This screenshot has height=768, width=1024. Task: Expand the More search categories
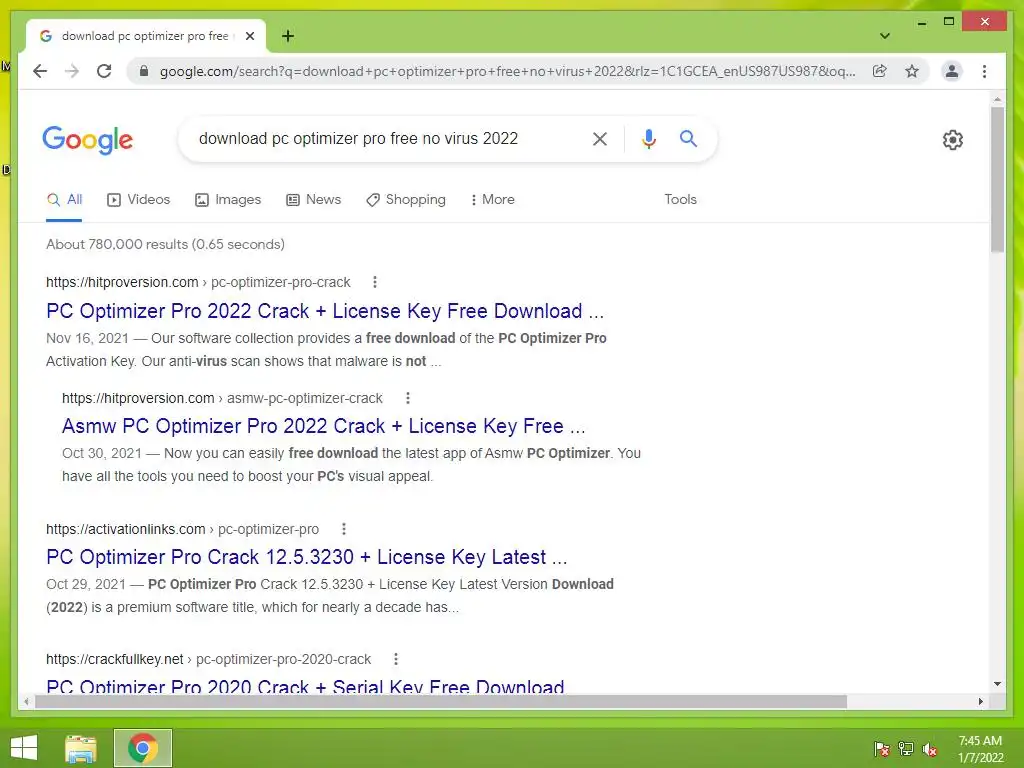492,200
